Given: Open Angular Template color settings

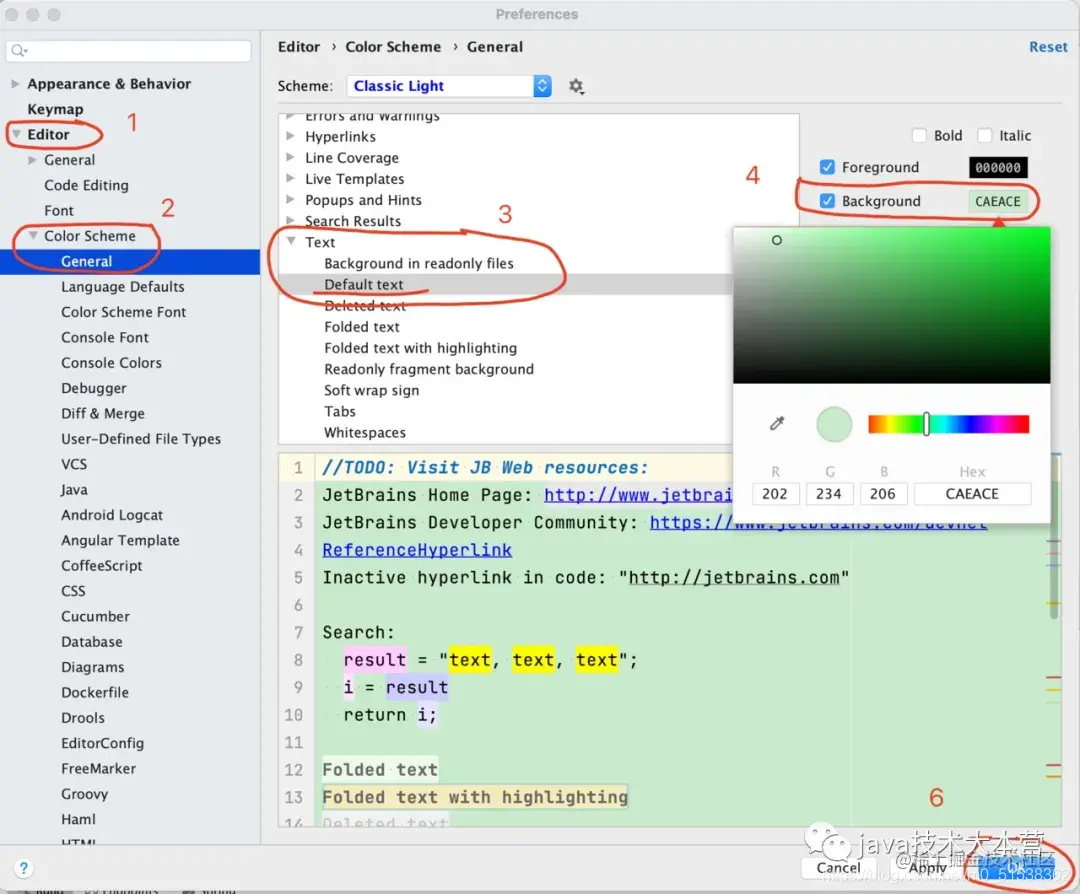Looking at the screenshot, I should [120, 541].
